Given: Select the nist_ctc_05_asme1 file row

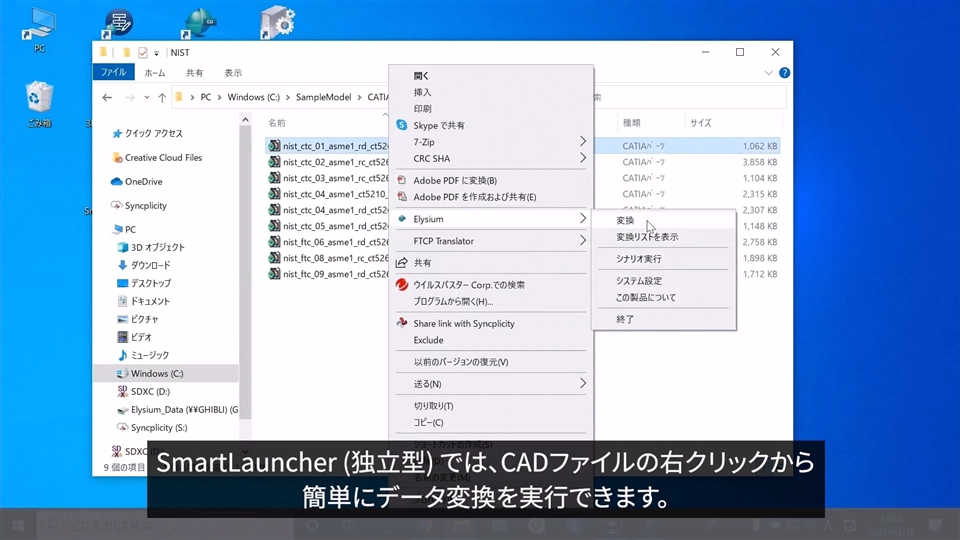Looking at the screenshot, I should tap(523, 226).
